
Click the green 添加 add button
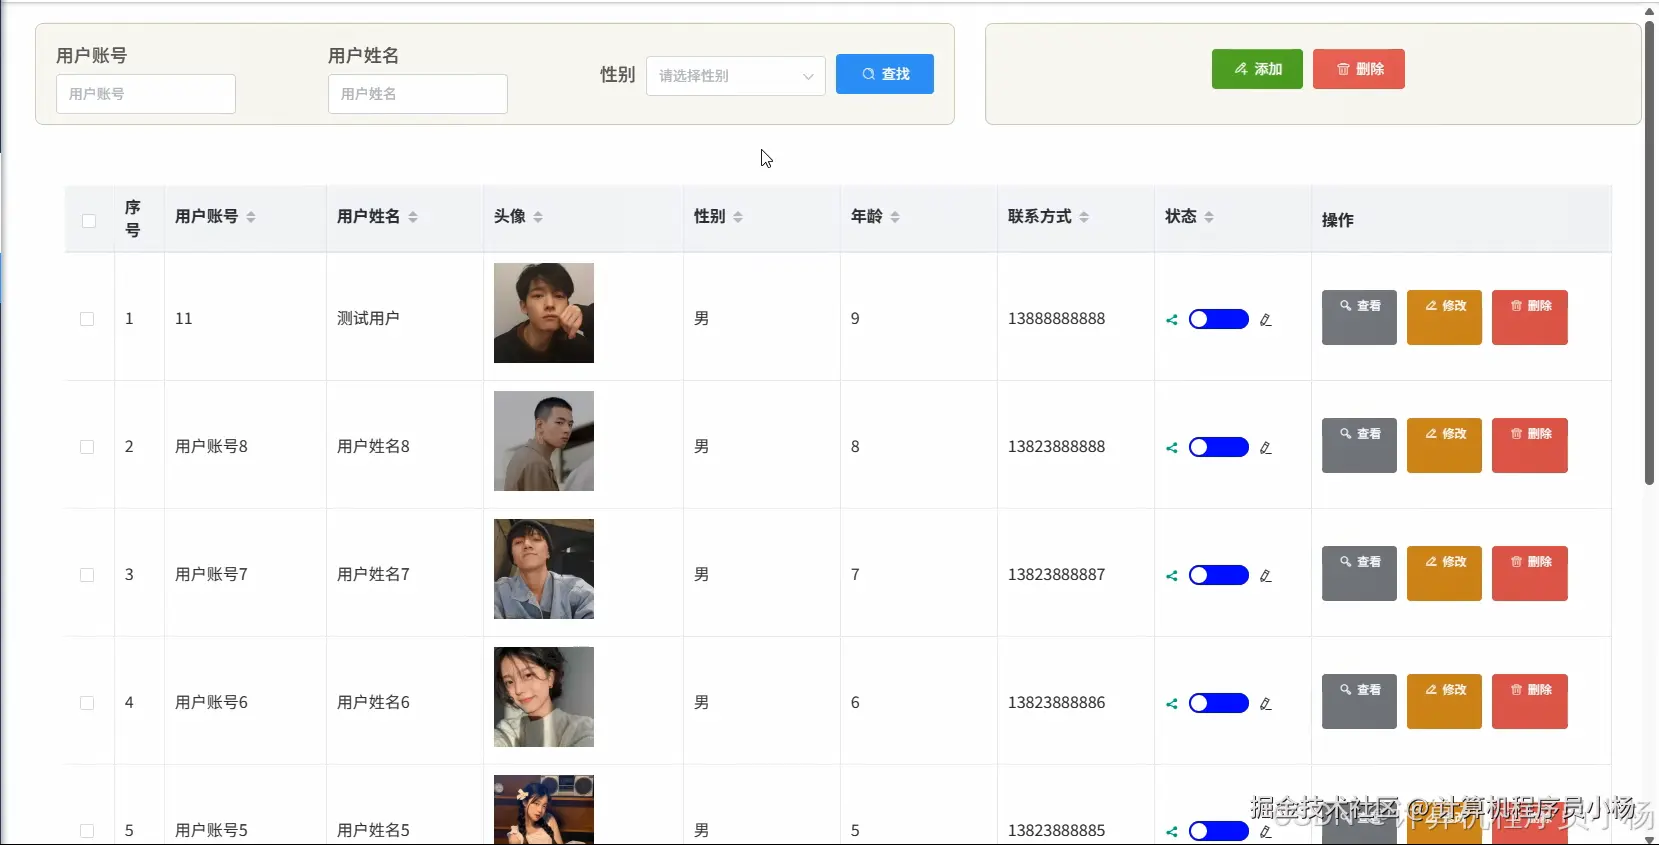pyautogui.click(x=1257, y=69)
